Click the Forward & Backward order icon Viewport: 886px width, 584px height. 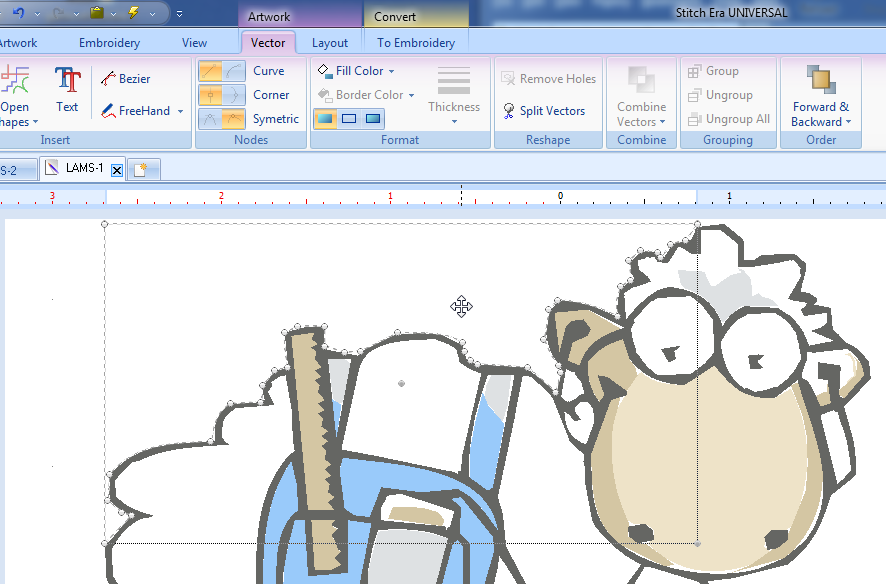coord(821,80)
